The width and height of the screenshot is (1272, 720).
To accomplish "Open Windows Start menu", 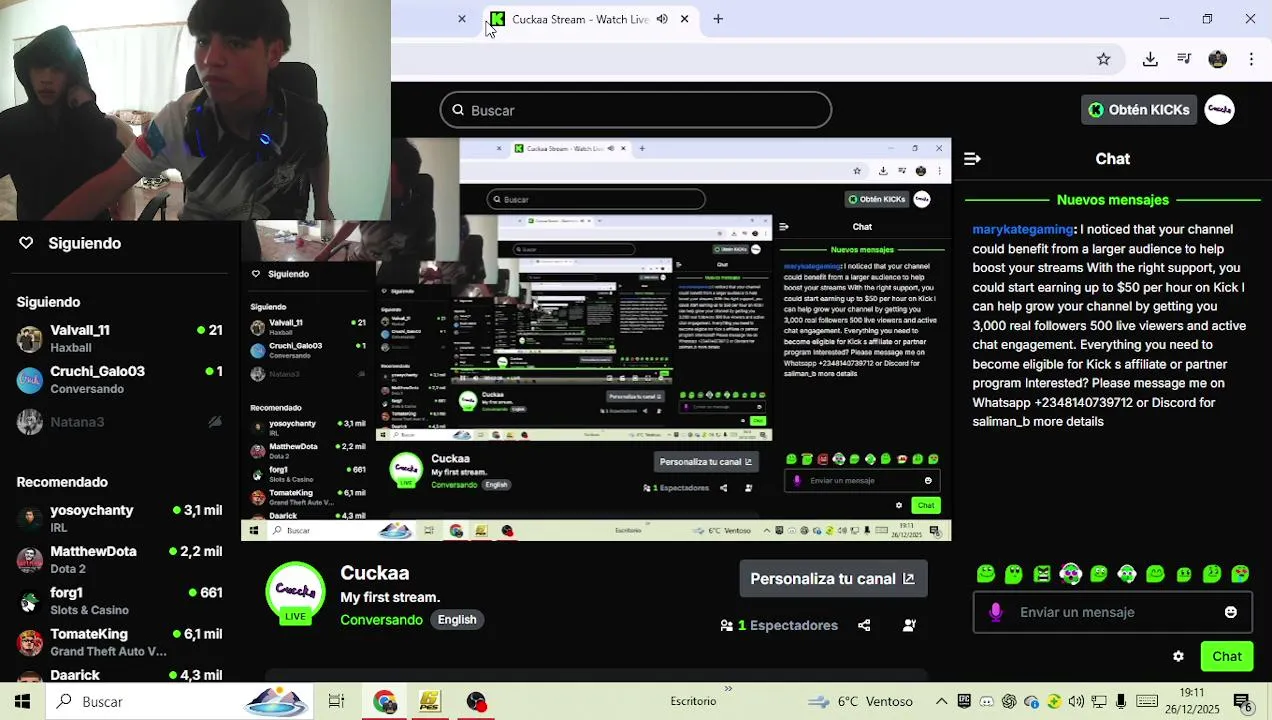I will click(22, 701).
